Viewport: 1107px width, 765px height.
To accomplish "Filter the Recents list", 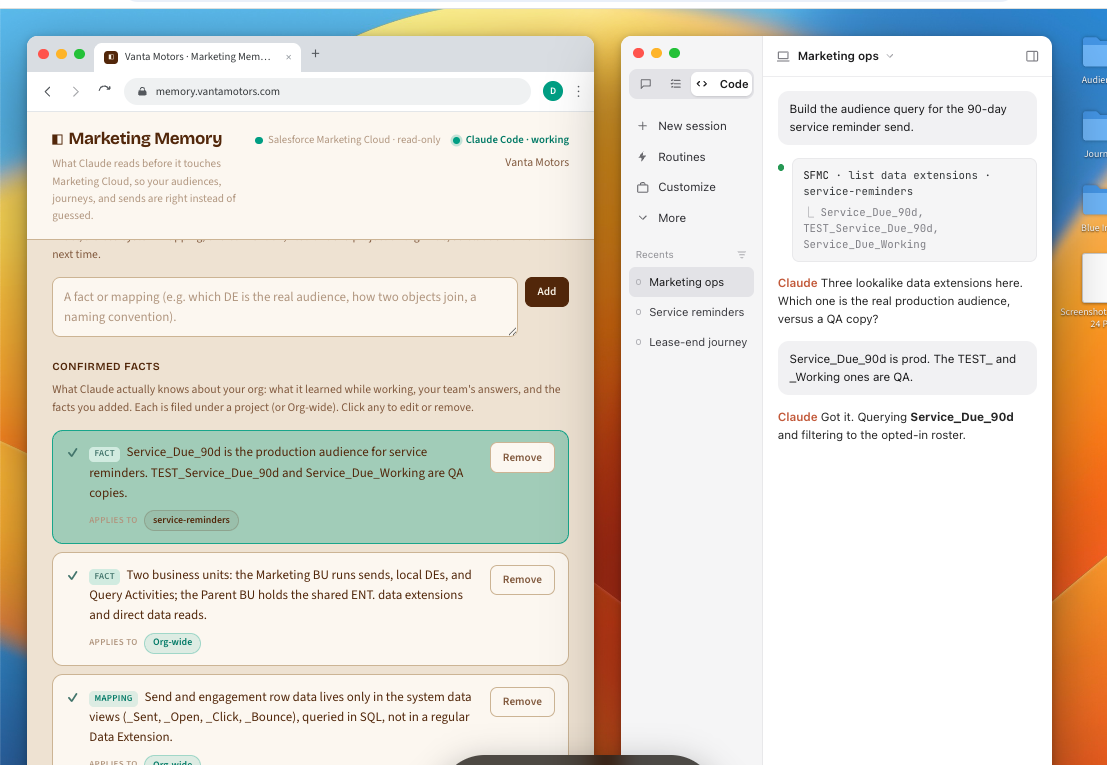I will click(741, 255).
